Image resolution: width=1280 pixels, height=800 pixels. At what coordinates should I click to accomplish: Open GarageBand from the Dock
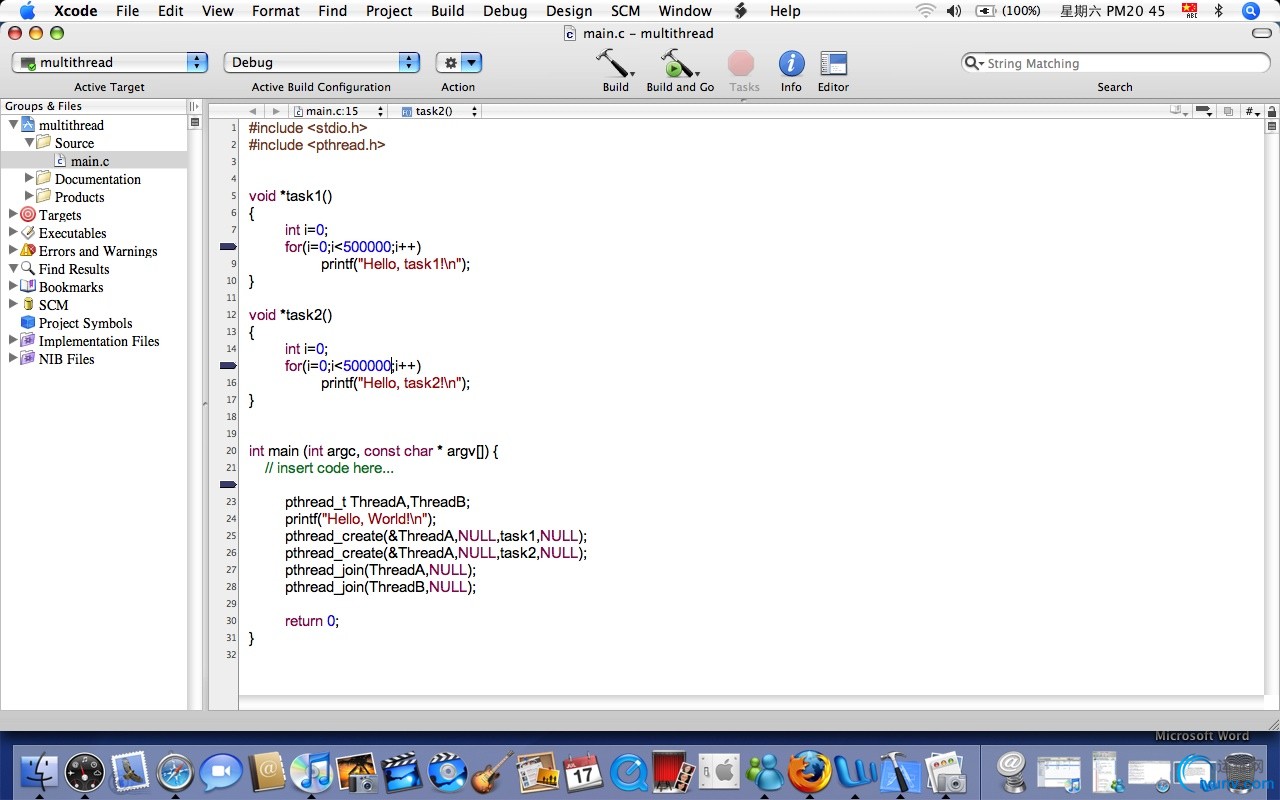(492, 772)
